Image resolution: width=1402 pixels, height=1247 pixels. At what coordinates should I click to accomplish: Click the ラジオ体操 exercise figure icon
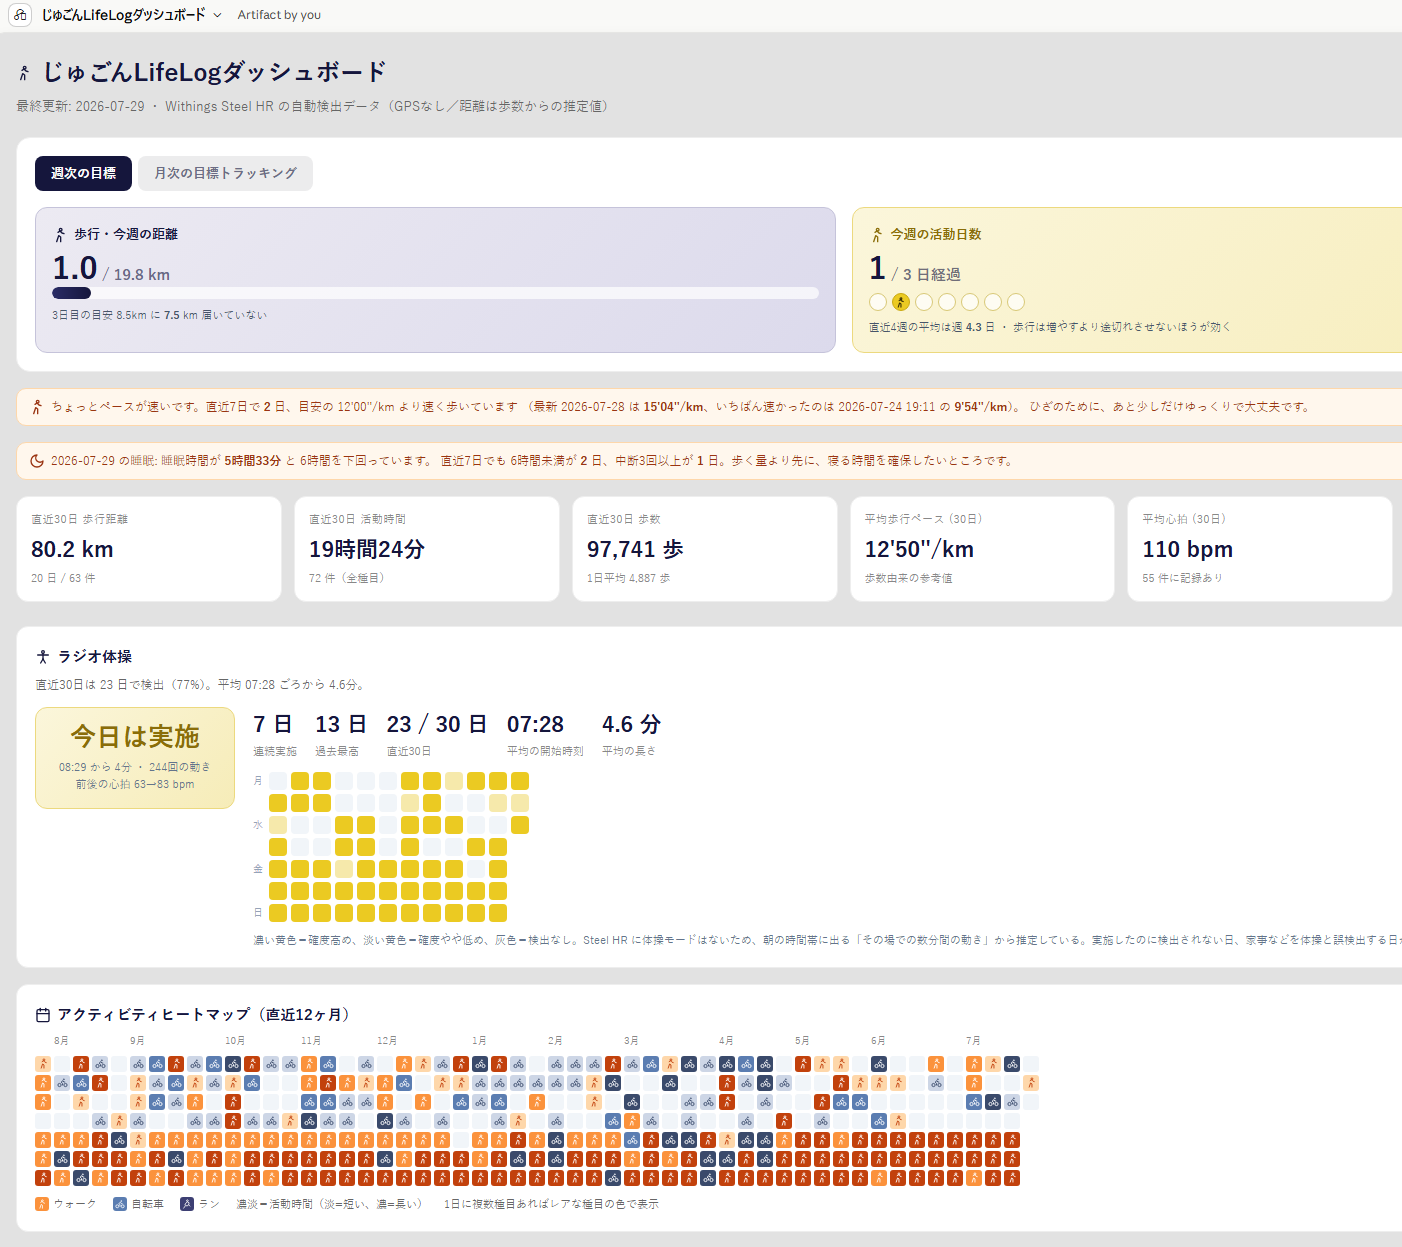(43, 657)
